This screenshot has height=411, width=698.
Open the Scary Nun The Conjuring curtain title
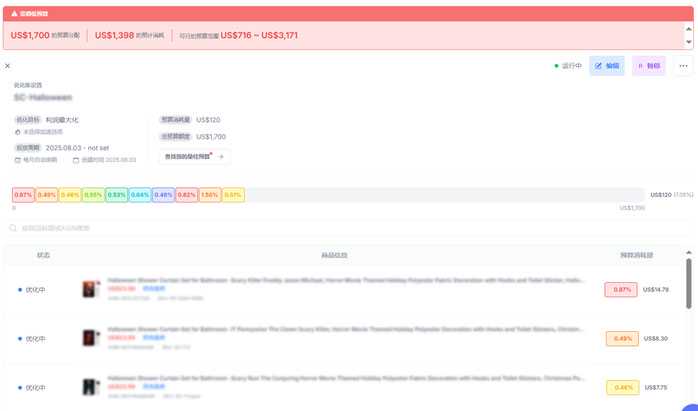(x=346, y=378)
